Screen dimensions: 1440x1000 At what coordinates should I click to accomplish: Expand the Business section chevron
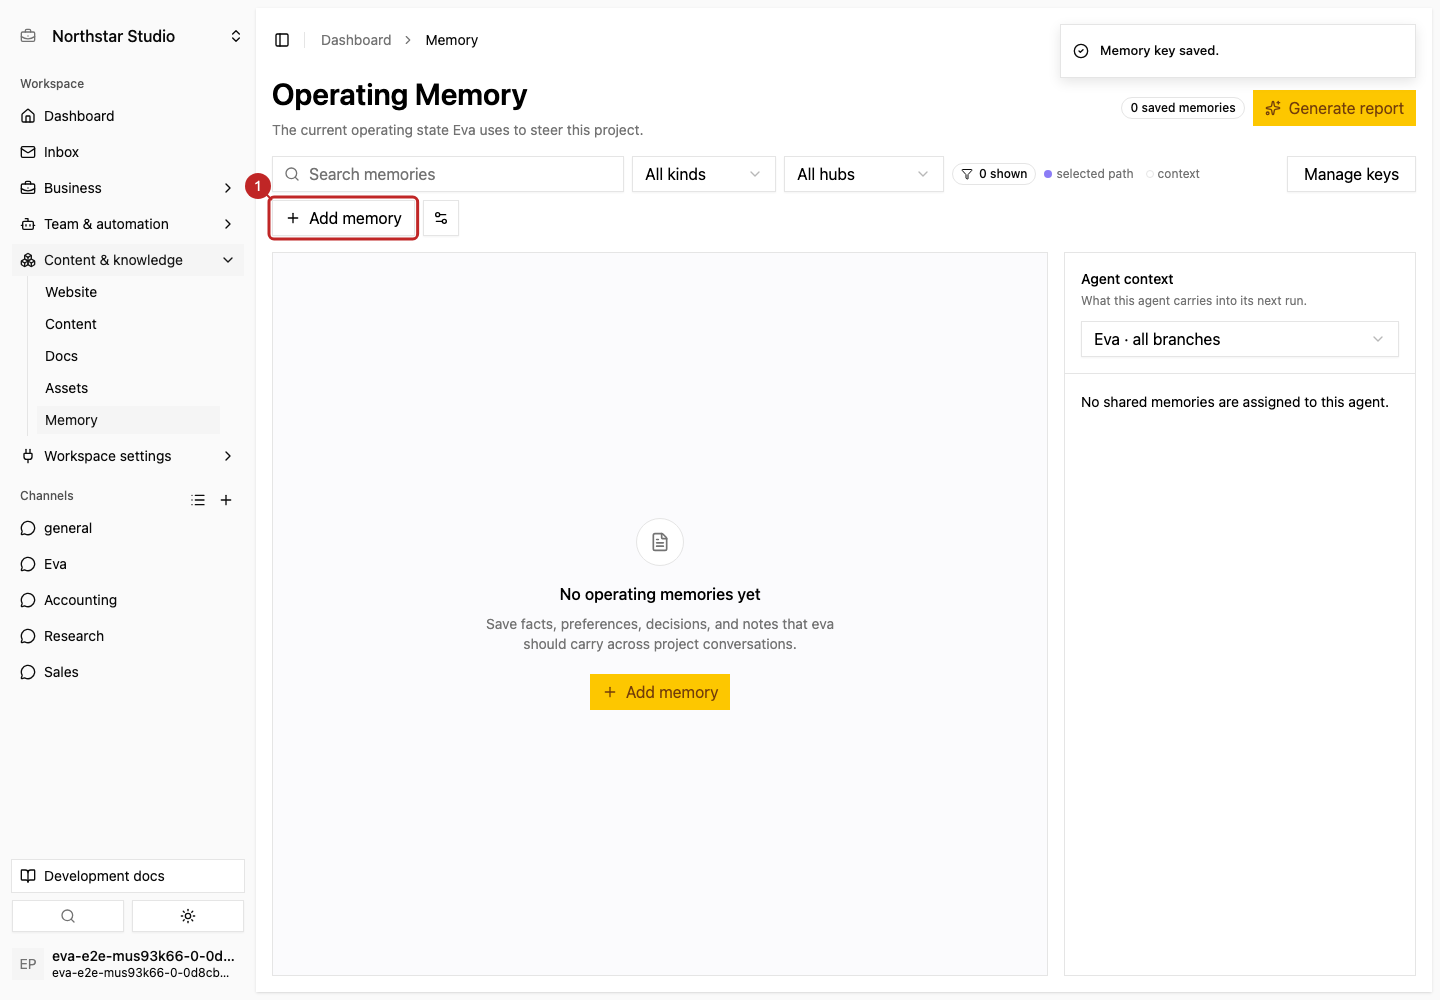[228, 188]
